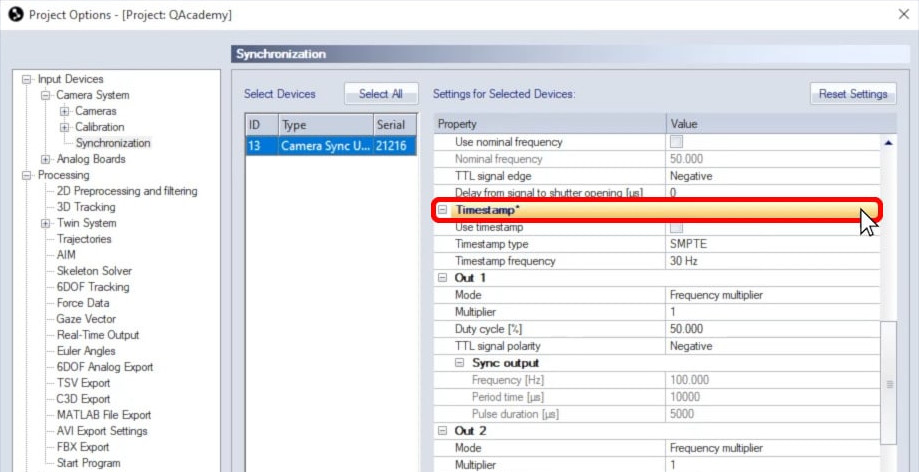The image size is (919, 472).
Task: Expand the Analog Boards node
Action: pyautogui.click(x=46, y=159)
